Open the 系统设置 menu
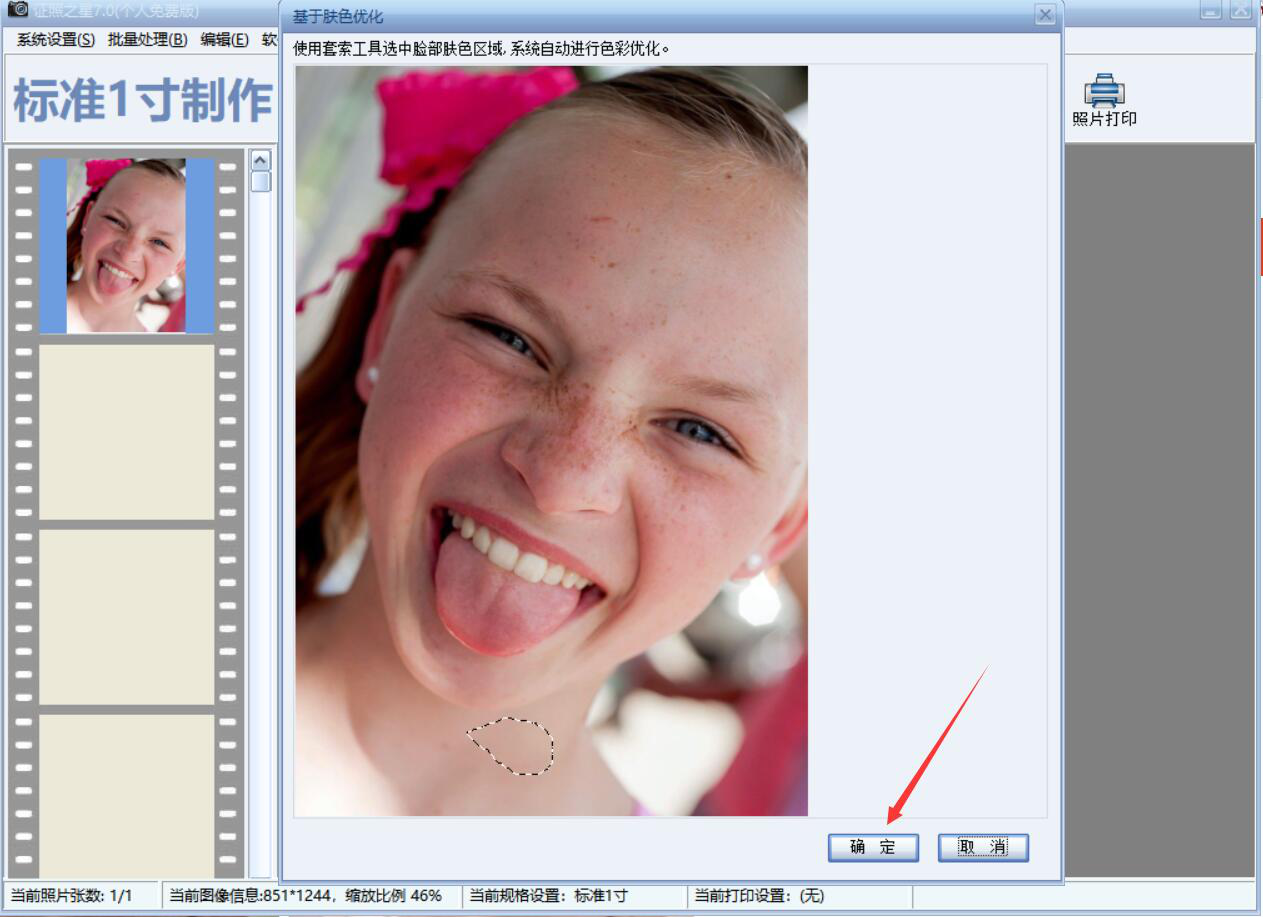Screen dimensions: 1263x917 pyautogui.click(x=56, y=40)
